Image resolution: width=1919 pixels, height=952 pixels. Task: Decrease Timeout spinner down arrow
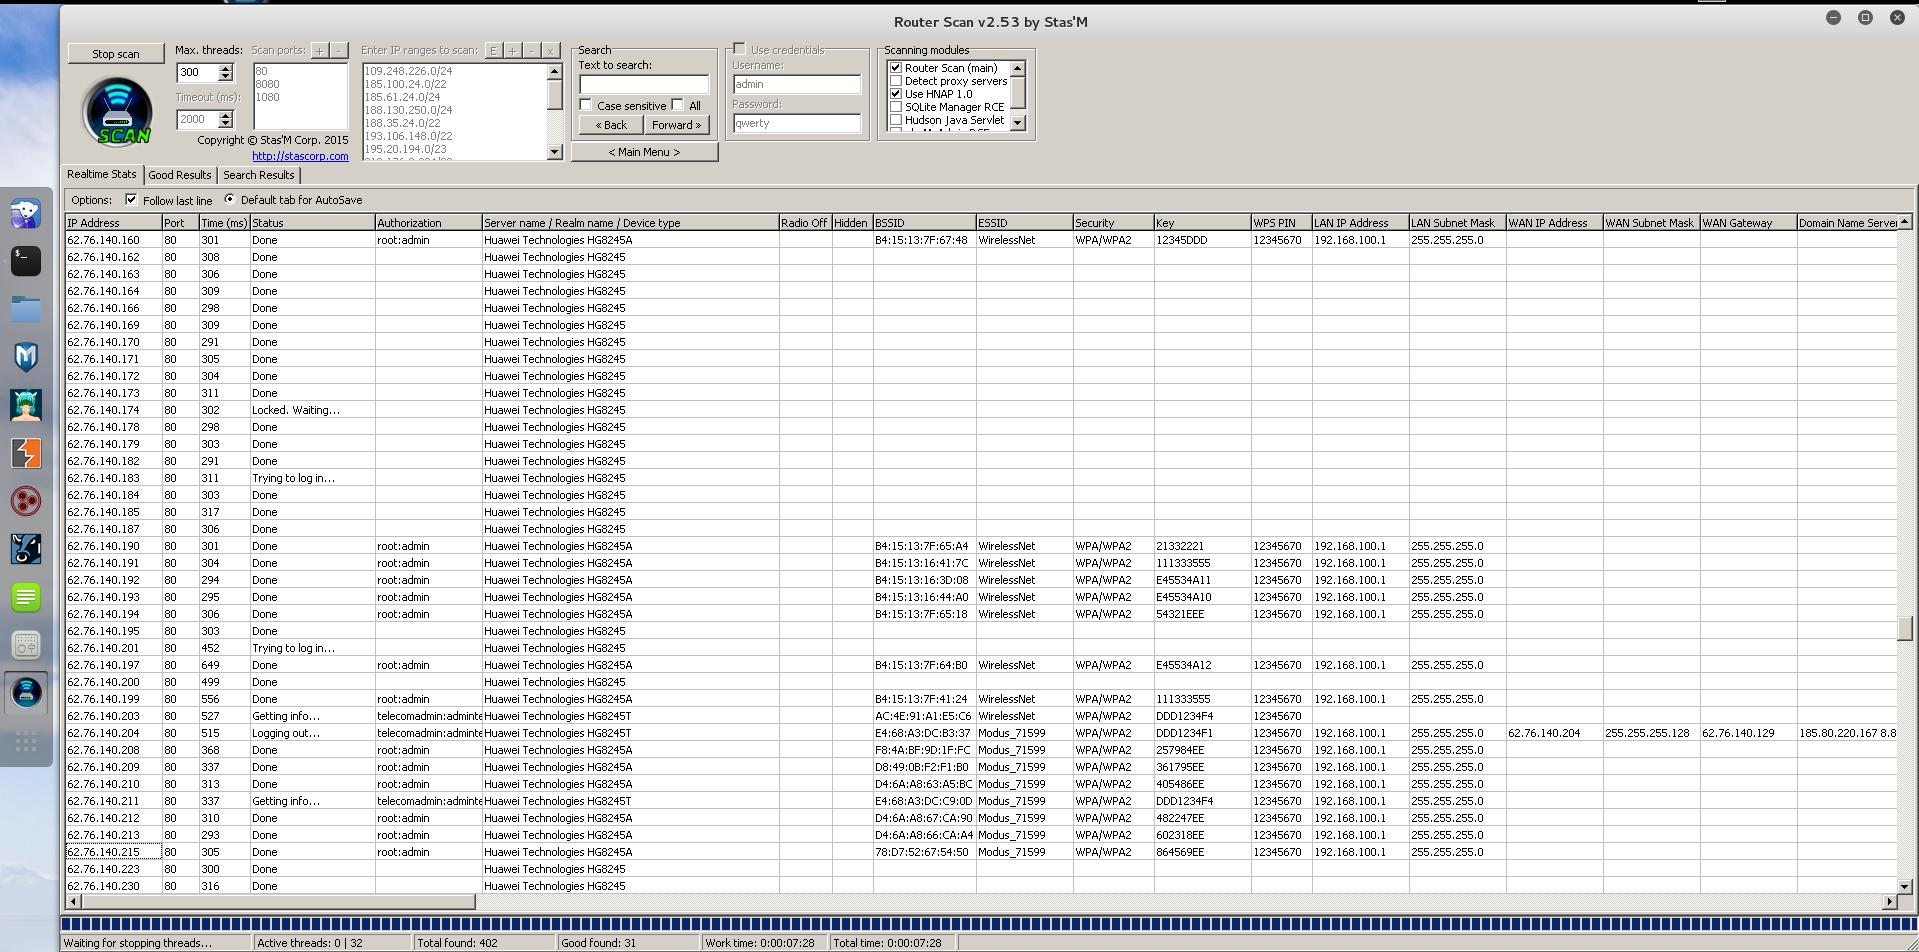225,124
